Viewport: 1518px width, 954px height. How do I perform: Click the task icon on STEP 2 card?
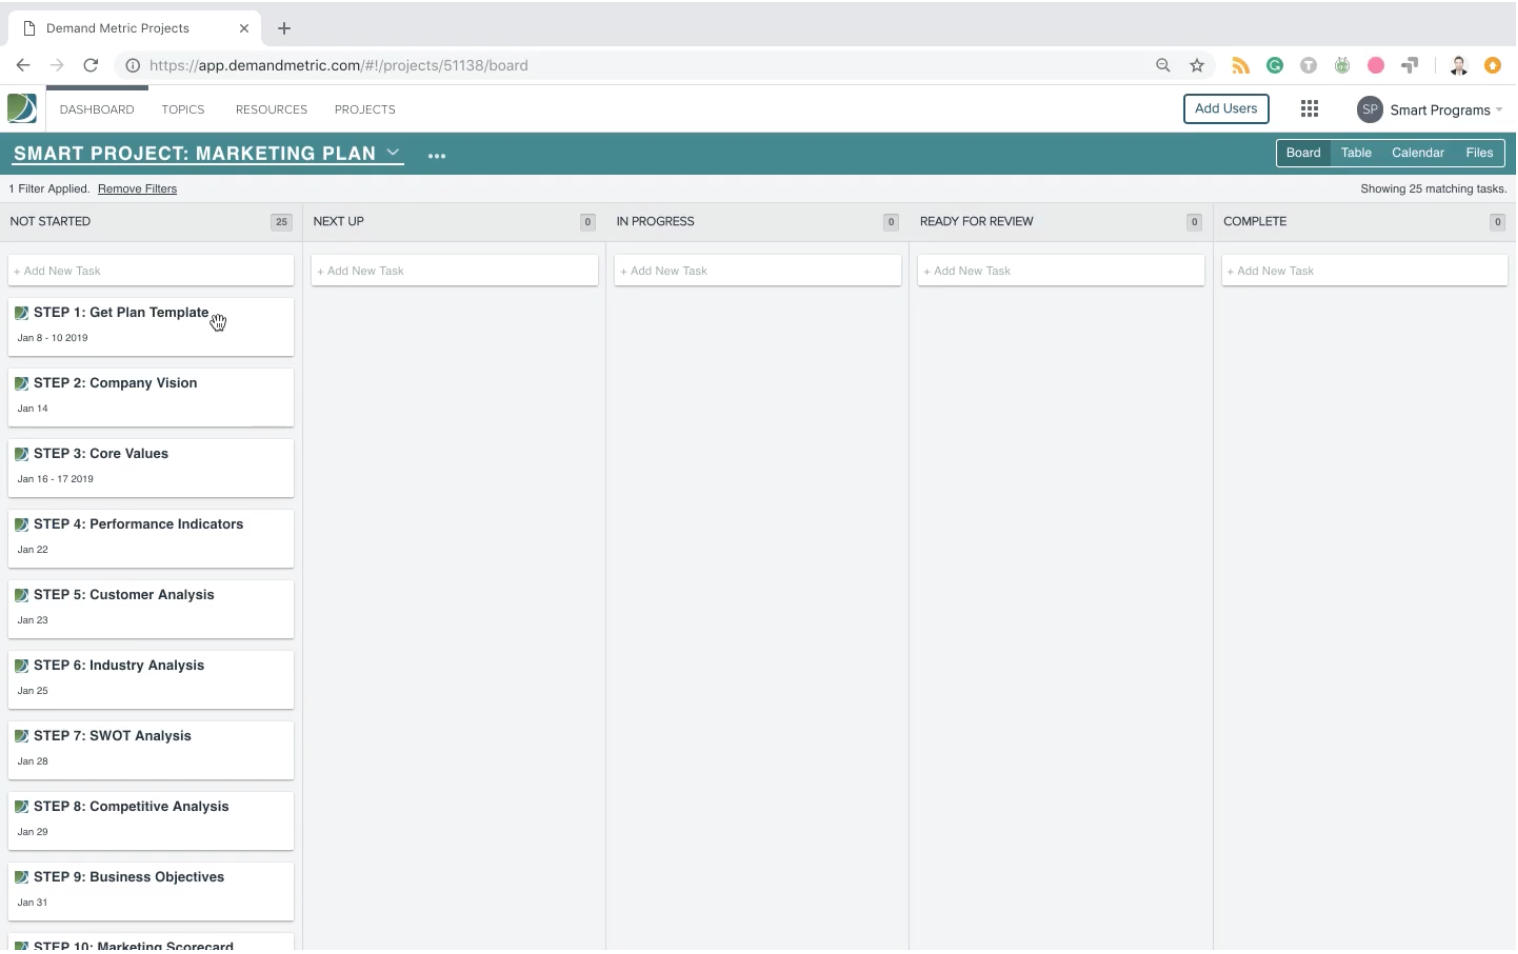click(22, 383)
